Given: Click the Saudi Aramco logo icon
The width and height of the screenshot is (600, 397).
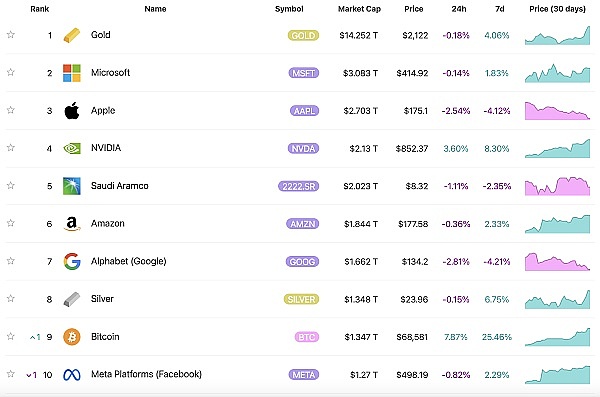Looking at the screenshot, I should coord(72,186).
